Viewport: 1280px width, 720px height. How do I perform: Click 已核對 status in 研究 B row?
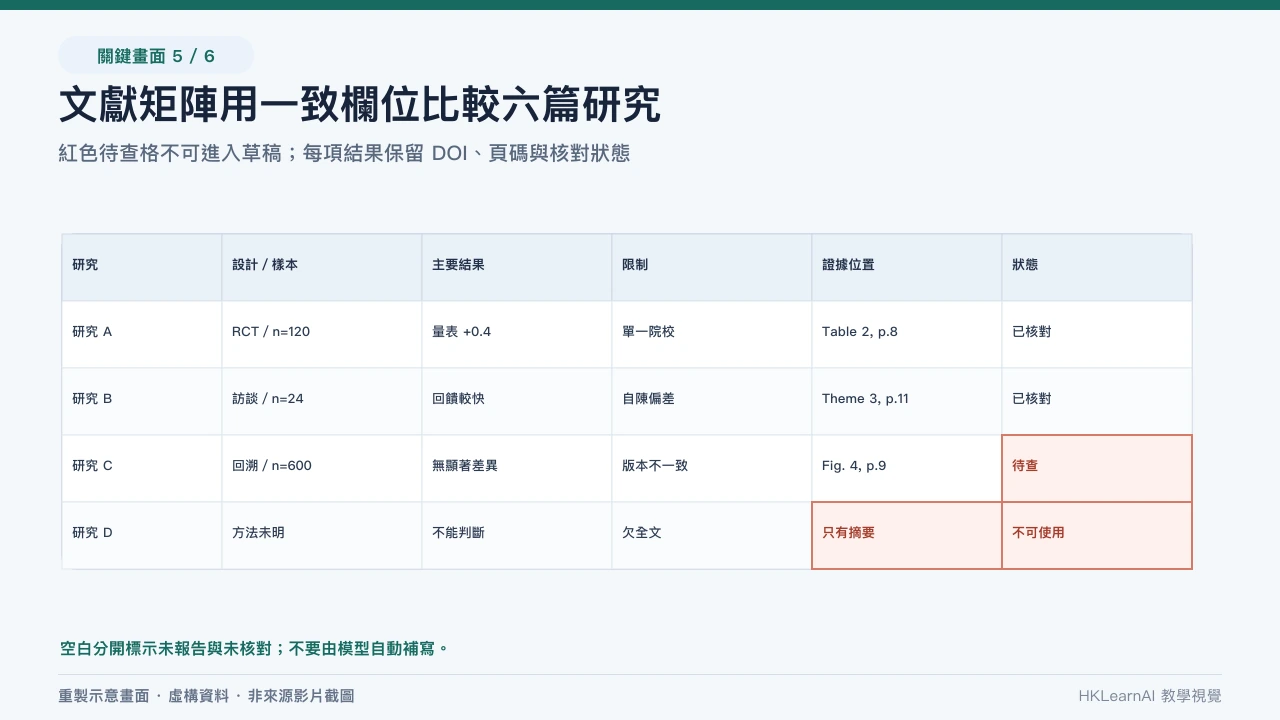tap(1097, 402)
